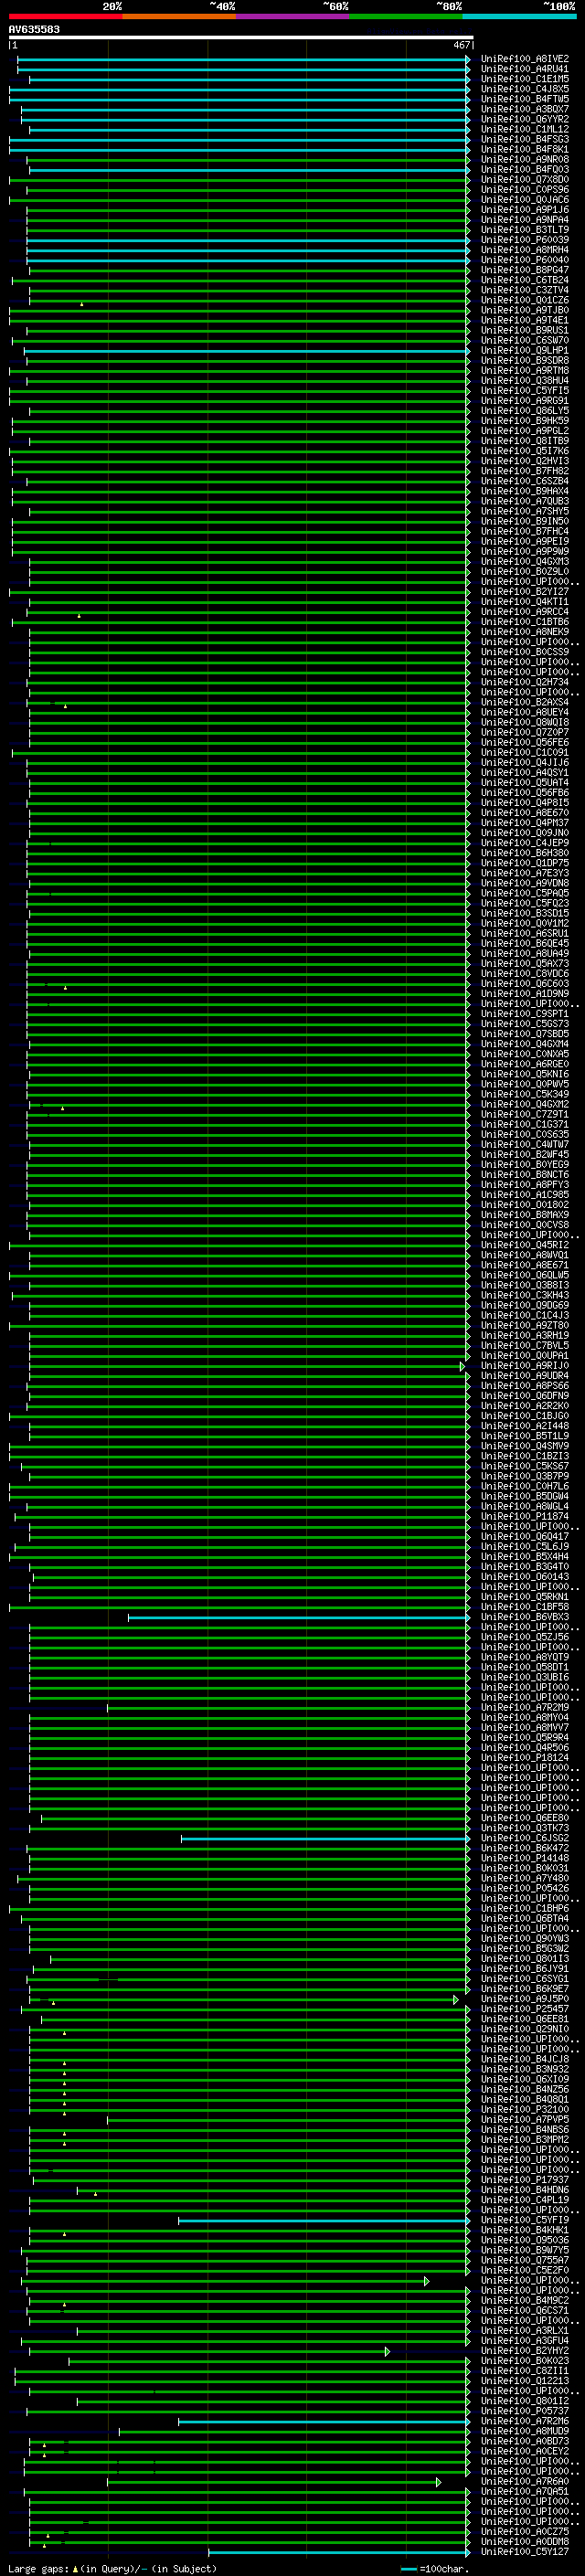Open hit UniRef100_B4FTW5
This screenshot has height=2576, width=585.
[x=525, y=99]
